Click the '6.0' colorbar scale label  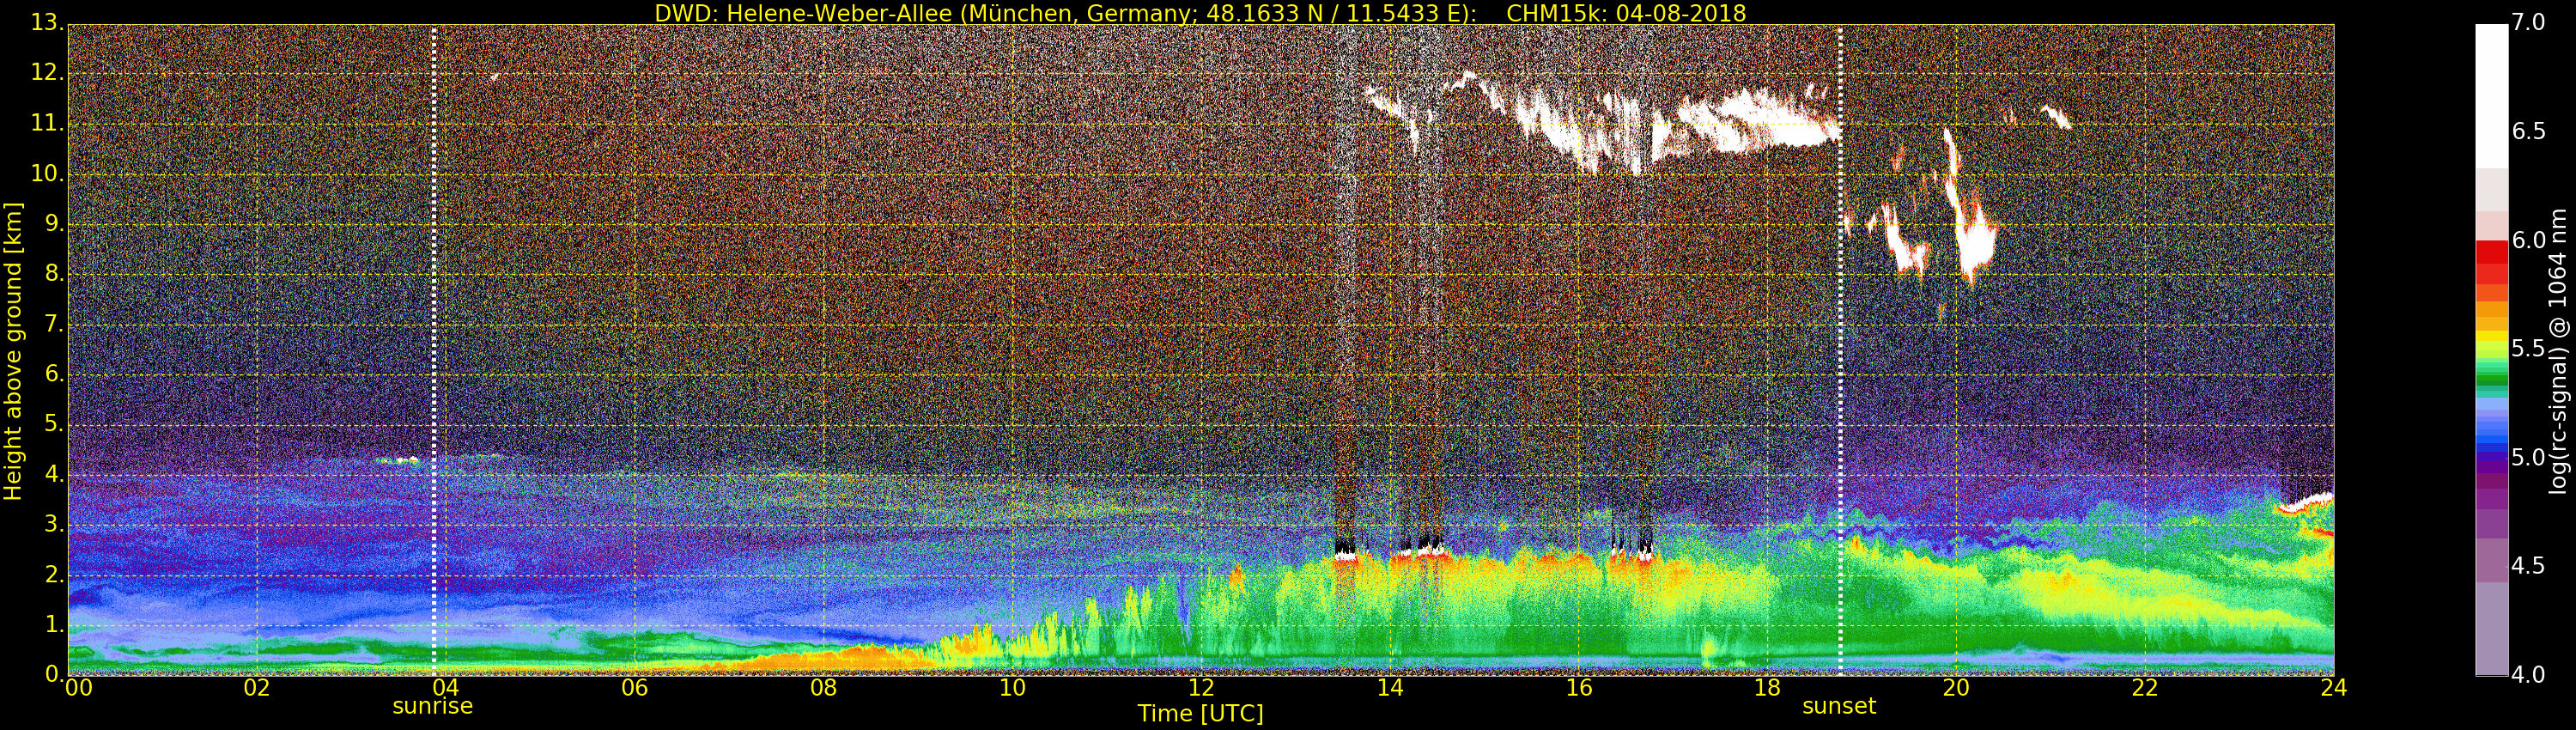click(2528, 241)
